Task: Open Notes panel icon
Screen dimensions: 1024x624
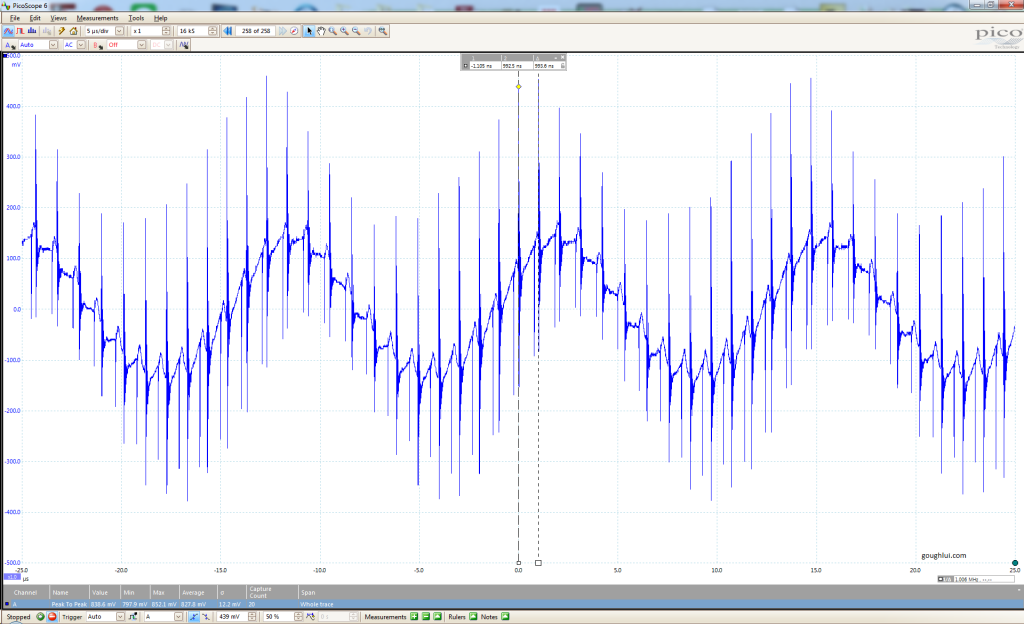Action: pos(505,617)
